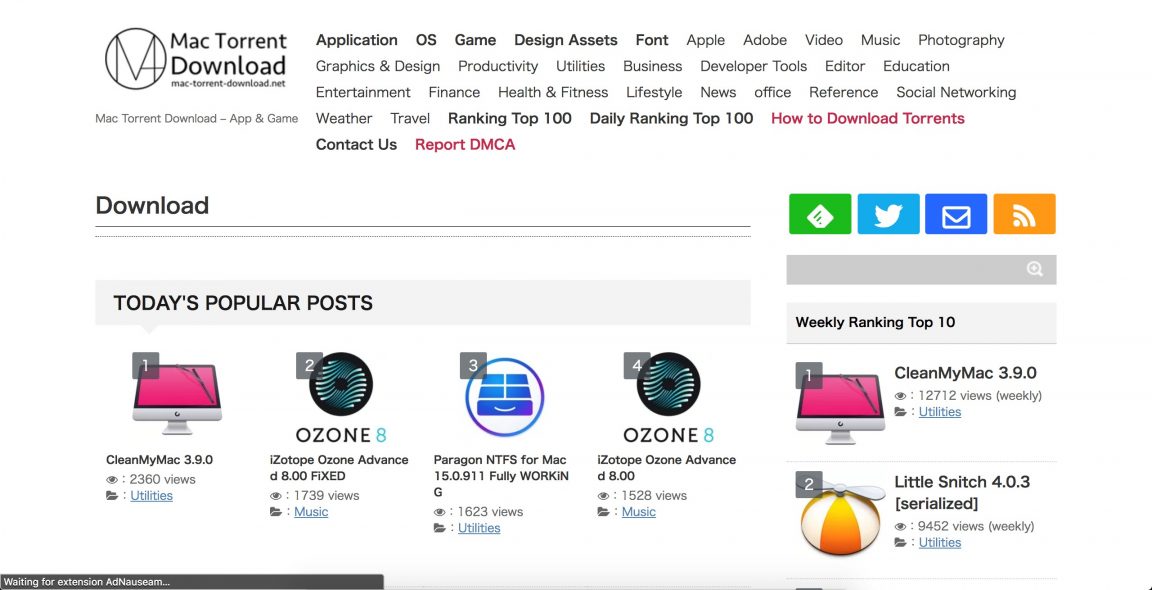This screenshot has height=590, width=1152.
Task: Click the blue email envelope button
Action: tap(956, 214)
